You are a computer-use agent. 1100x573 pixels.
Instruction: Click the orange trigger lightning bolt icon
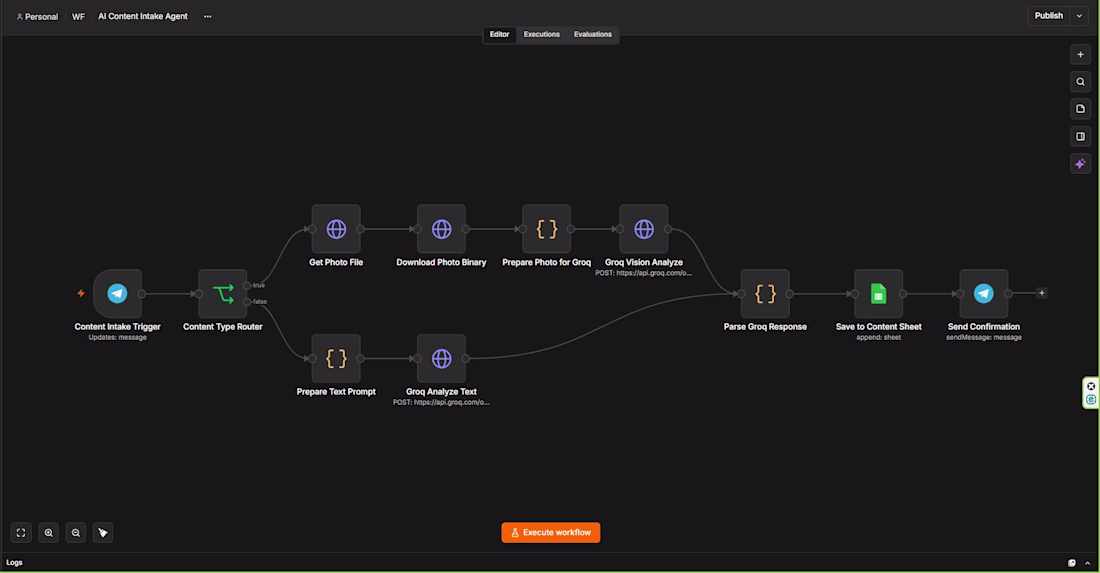tap(81, 293)
